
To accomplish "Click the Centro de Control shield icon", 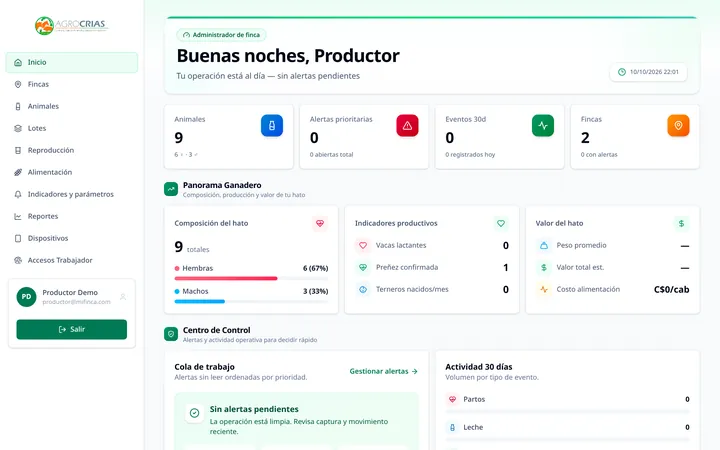I will pos(171,334).
